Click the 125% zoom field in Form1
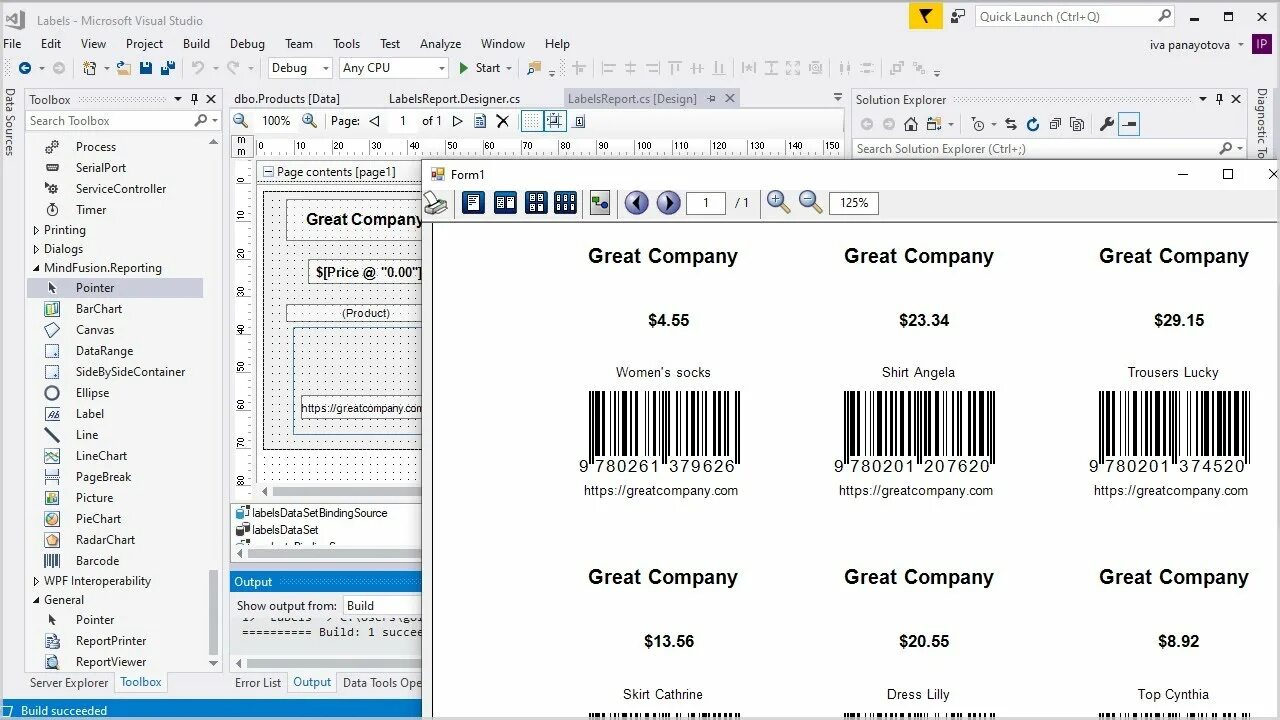Viewport: 1280px width, 720px height. [x=854, y=203]
